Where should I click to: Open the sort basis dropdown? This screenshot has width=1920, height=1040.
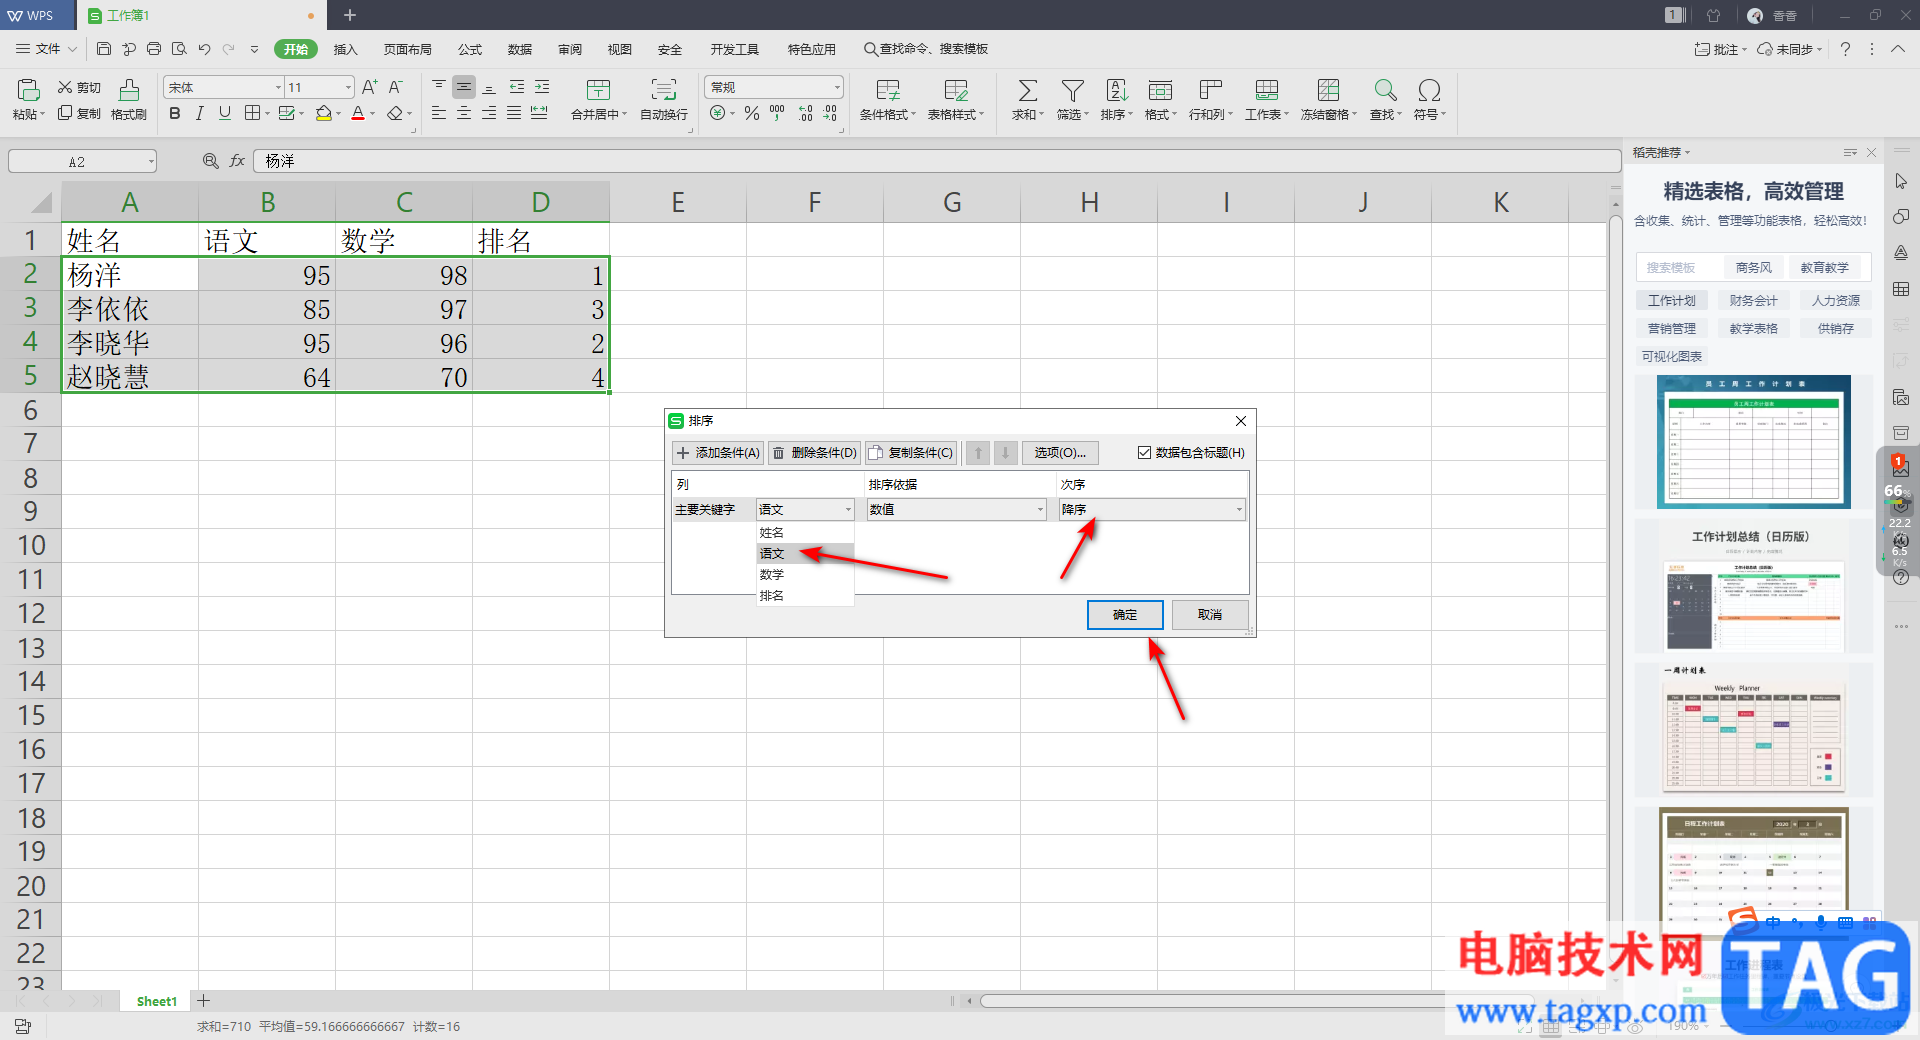click(1040, 510)
